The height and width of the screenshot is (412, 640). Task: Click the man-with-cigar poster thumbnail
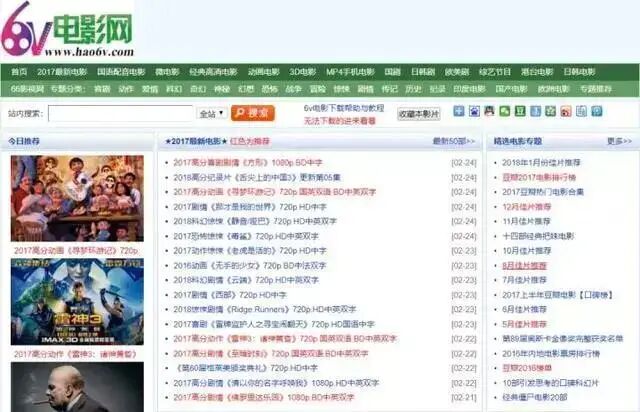[77, 387]
